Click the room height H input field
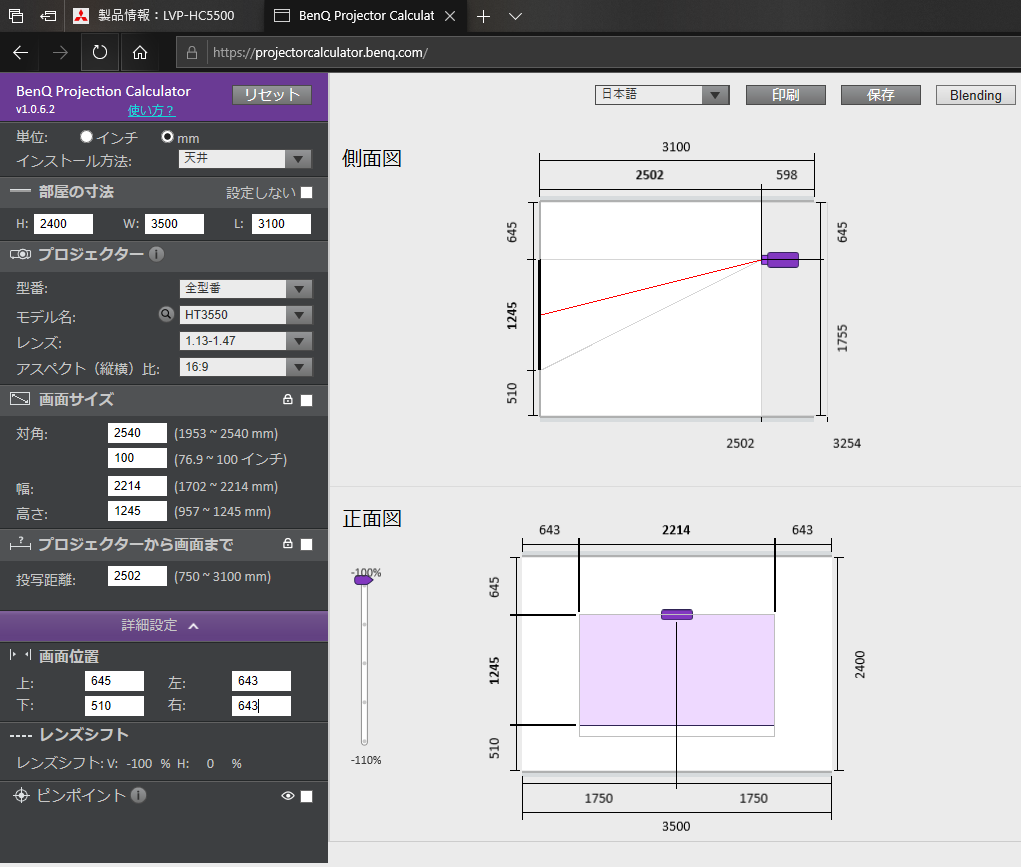1021x867 pixels. 63,223
